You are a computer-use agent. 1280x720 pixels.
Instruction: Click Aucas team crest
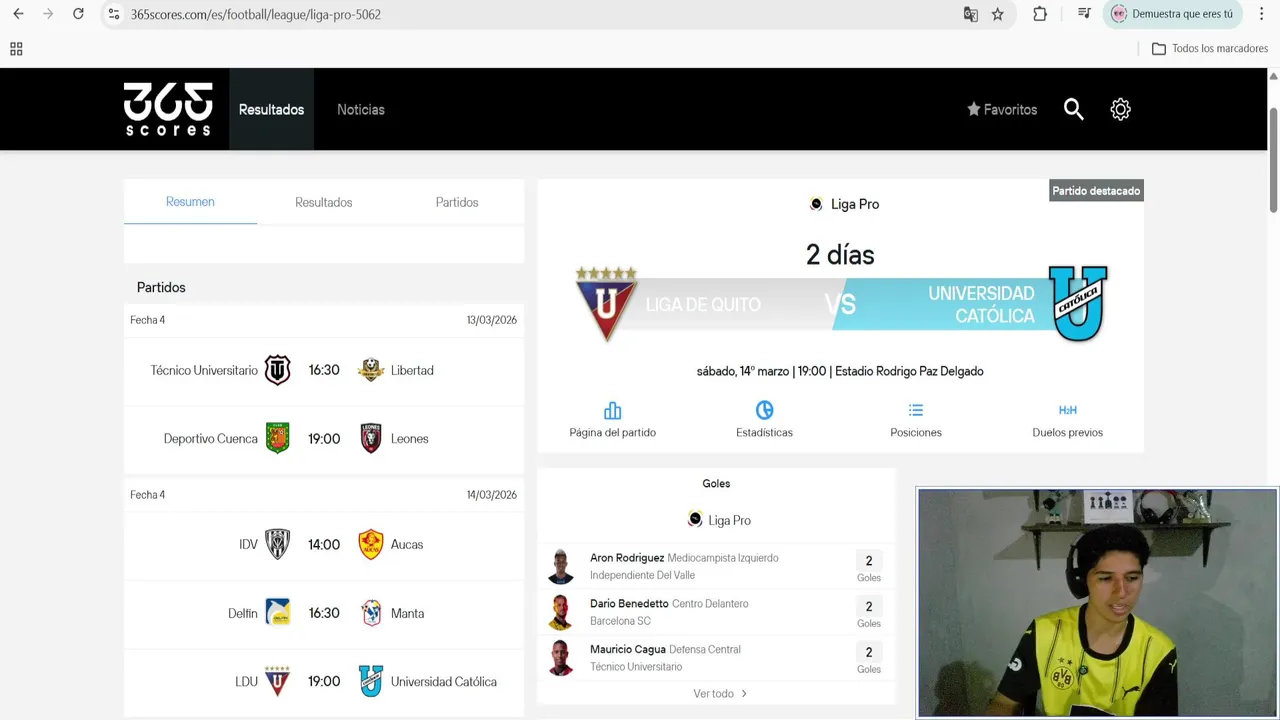click(x=371, y=544)
